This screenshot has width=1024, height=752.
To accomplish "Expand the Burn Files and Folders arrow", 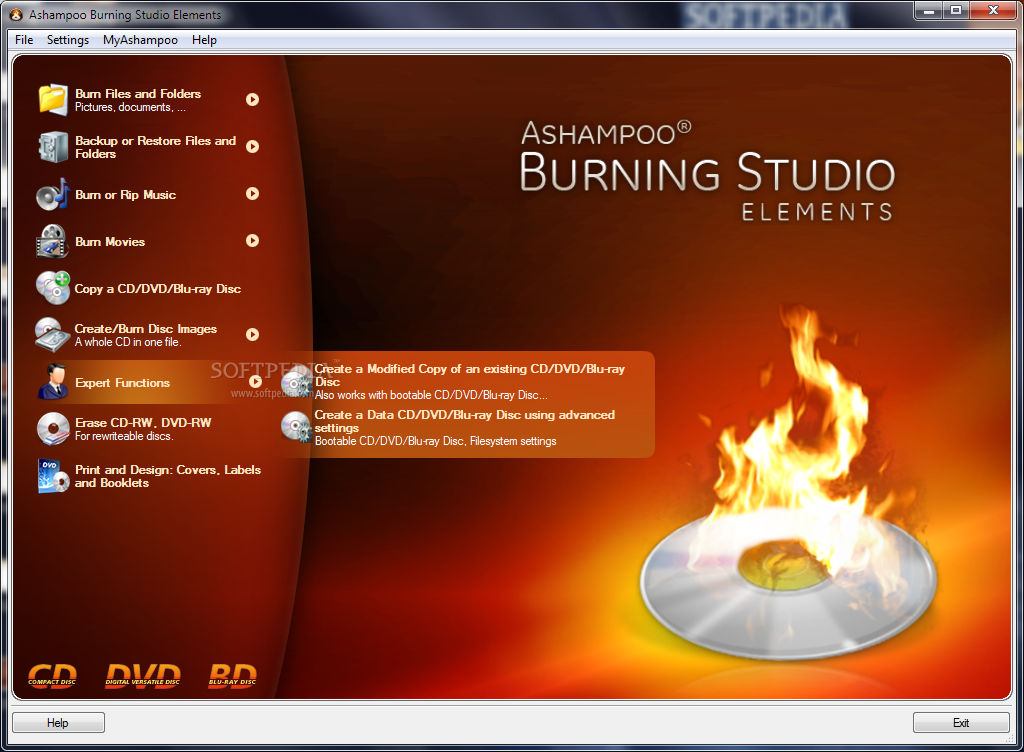I will click(252, 99).
